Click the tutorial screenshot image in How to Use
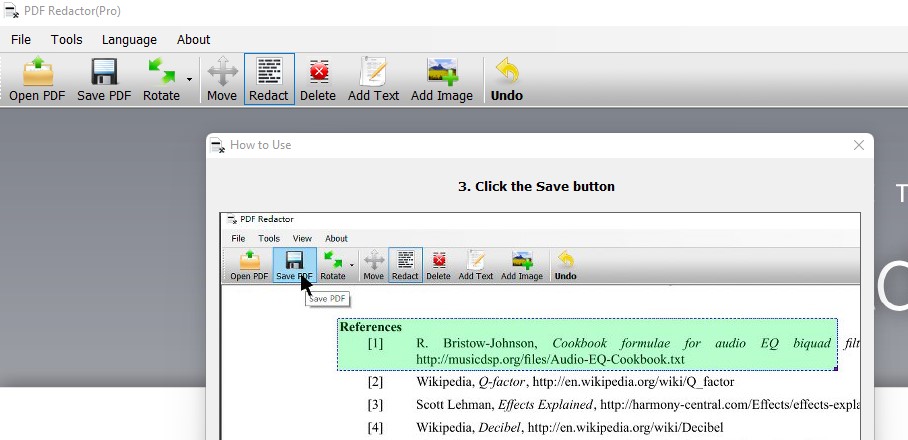908x440 pixels. click(x=540, y=326)
